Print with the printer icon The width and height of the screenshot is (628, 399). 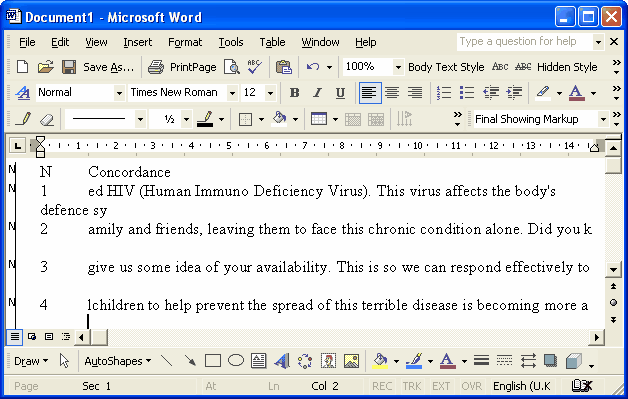156,67
